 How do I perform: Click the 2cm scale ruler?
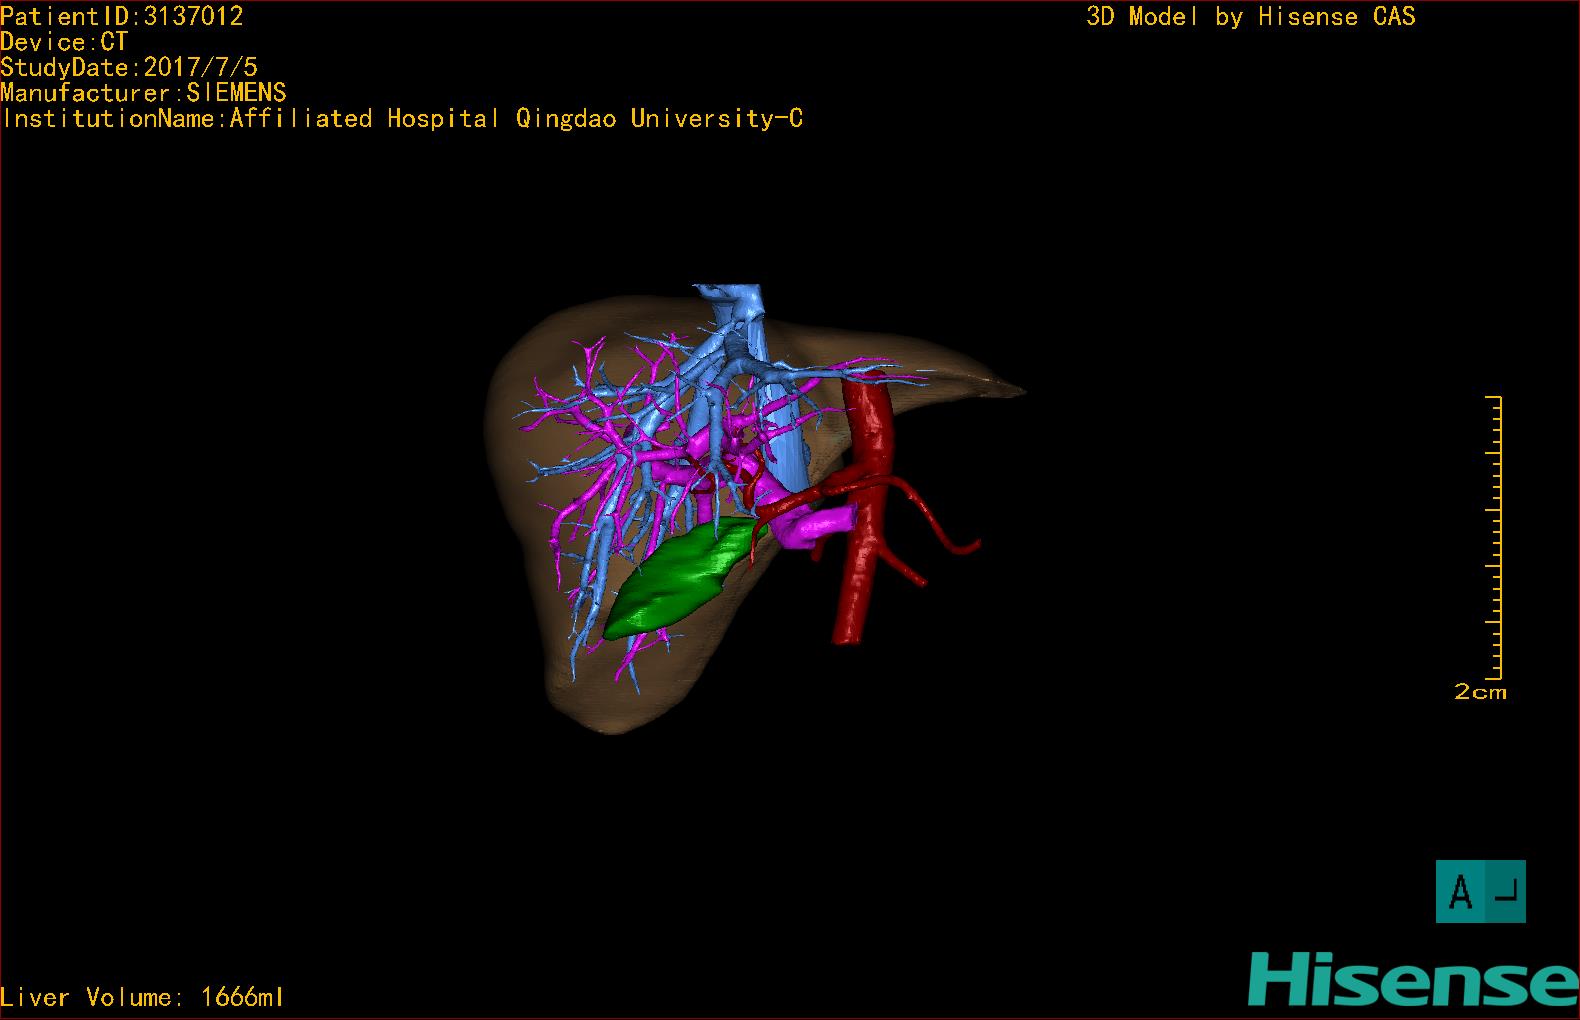(1496, 537)
